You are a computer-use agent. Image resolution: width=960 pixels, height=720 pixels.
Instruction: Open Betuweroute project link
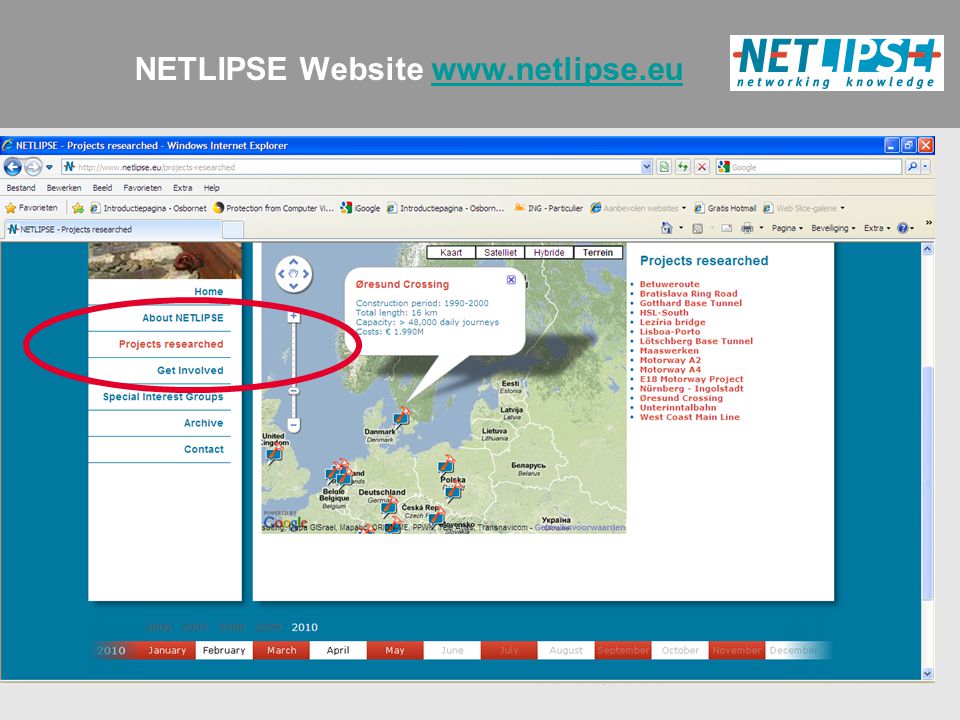point(669,284)
